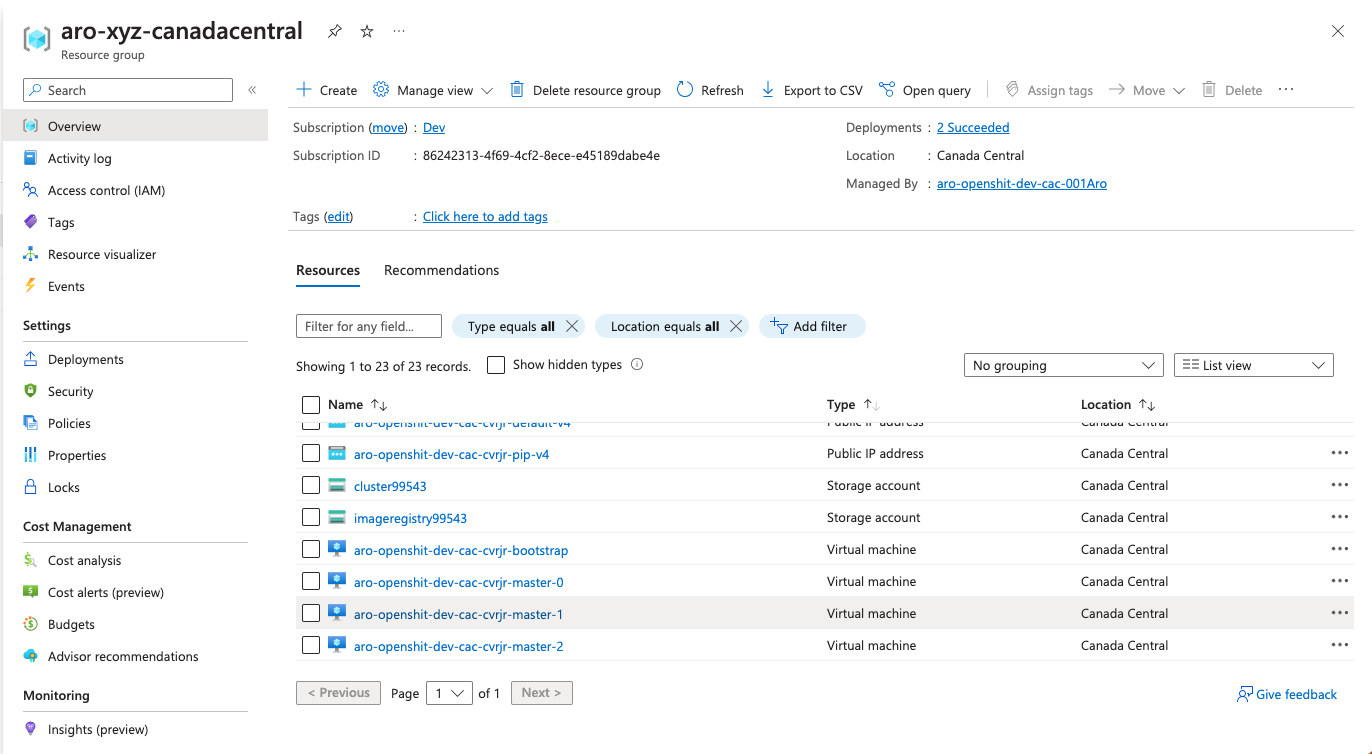Open the 2 Succeeded deployments link
Viewport: 1372px width, 754px height.
[x=972, y=127]
